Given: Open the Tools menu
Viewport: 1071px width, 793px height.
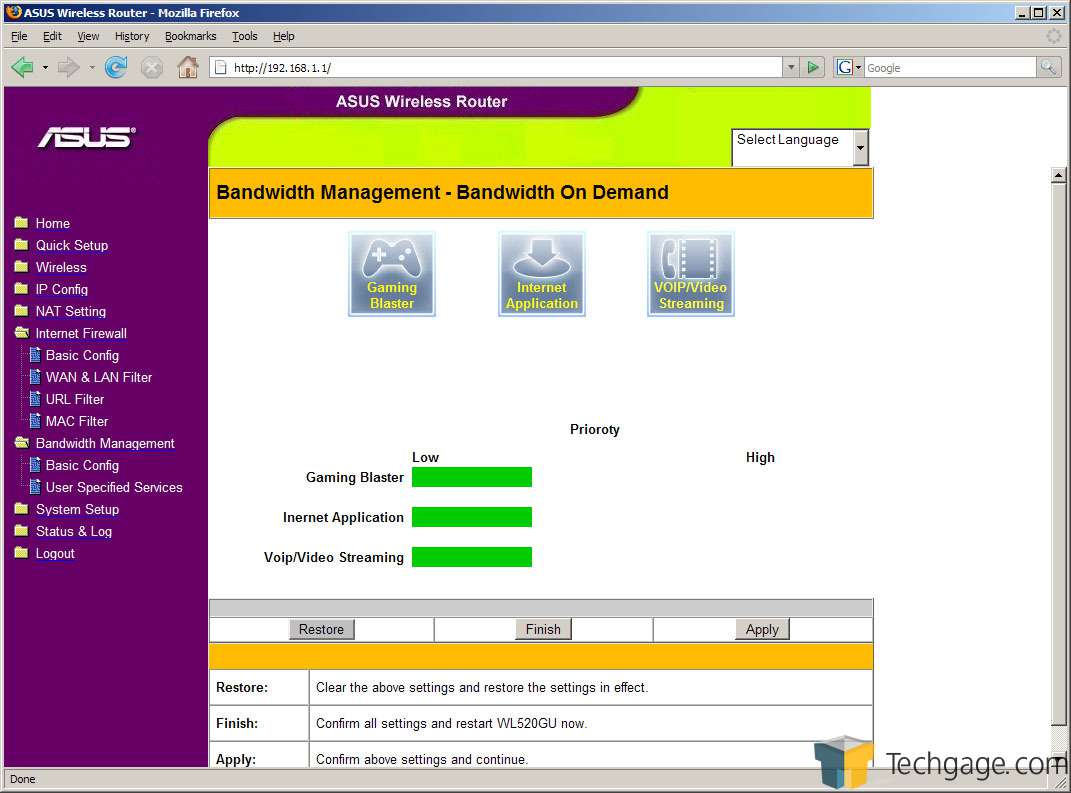Looking at the screenshot, I should pyautogui.click(x=245, y=36).
